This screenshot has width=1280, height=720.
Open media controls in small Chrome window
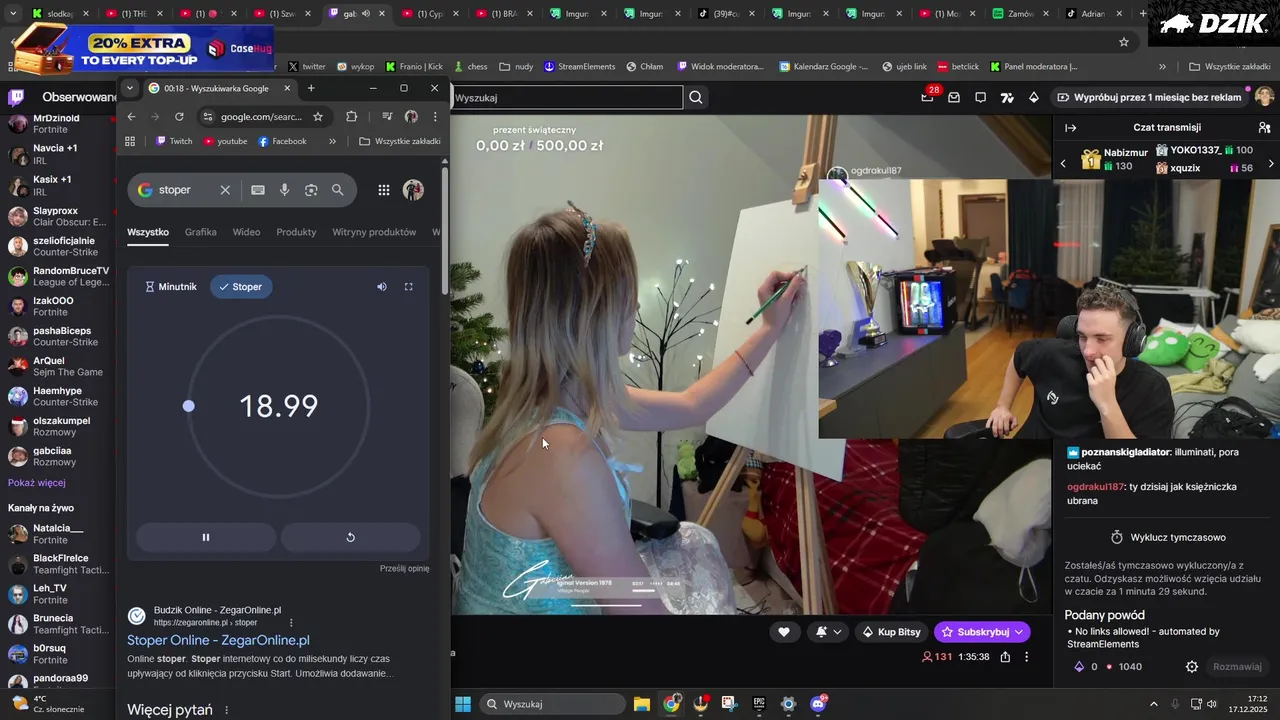point(387,117)
